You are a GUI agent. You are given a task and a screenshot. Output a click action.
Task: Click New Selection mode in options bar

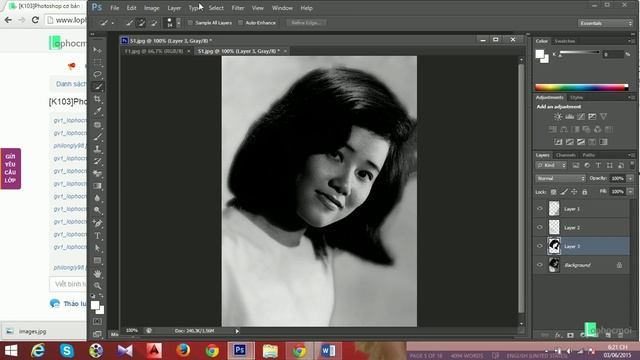click(129, 23)
